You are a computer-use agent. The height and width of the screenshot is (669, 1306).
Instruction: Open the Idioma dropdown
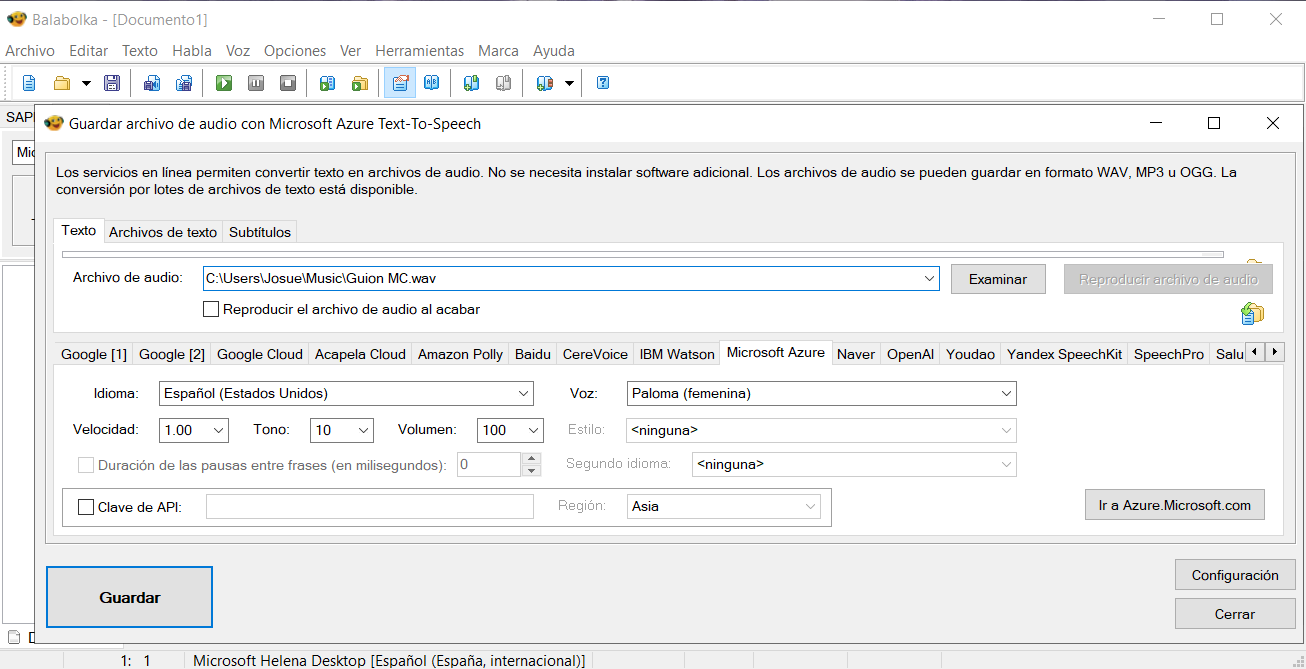[346, 393]
